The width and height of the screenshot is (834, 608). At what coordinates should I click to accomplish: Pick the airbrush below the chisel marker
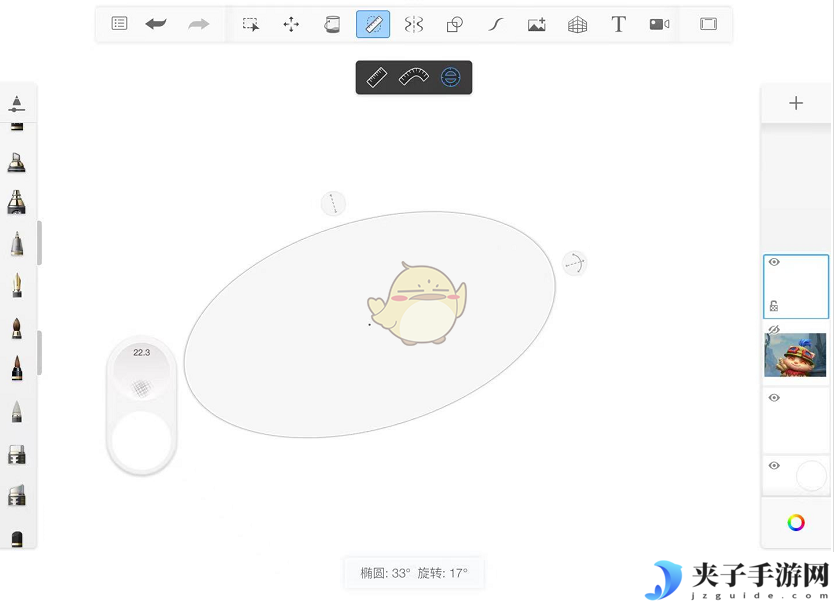[16, 202]
